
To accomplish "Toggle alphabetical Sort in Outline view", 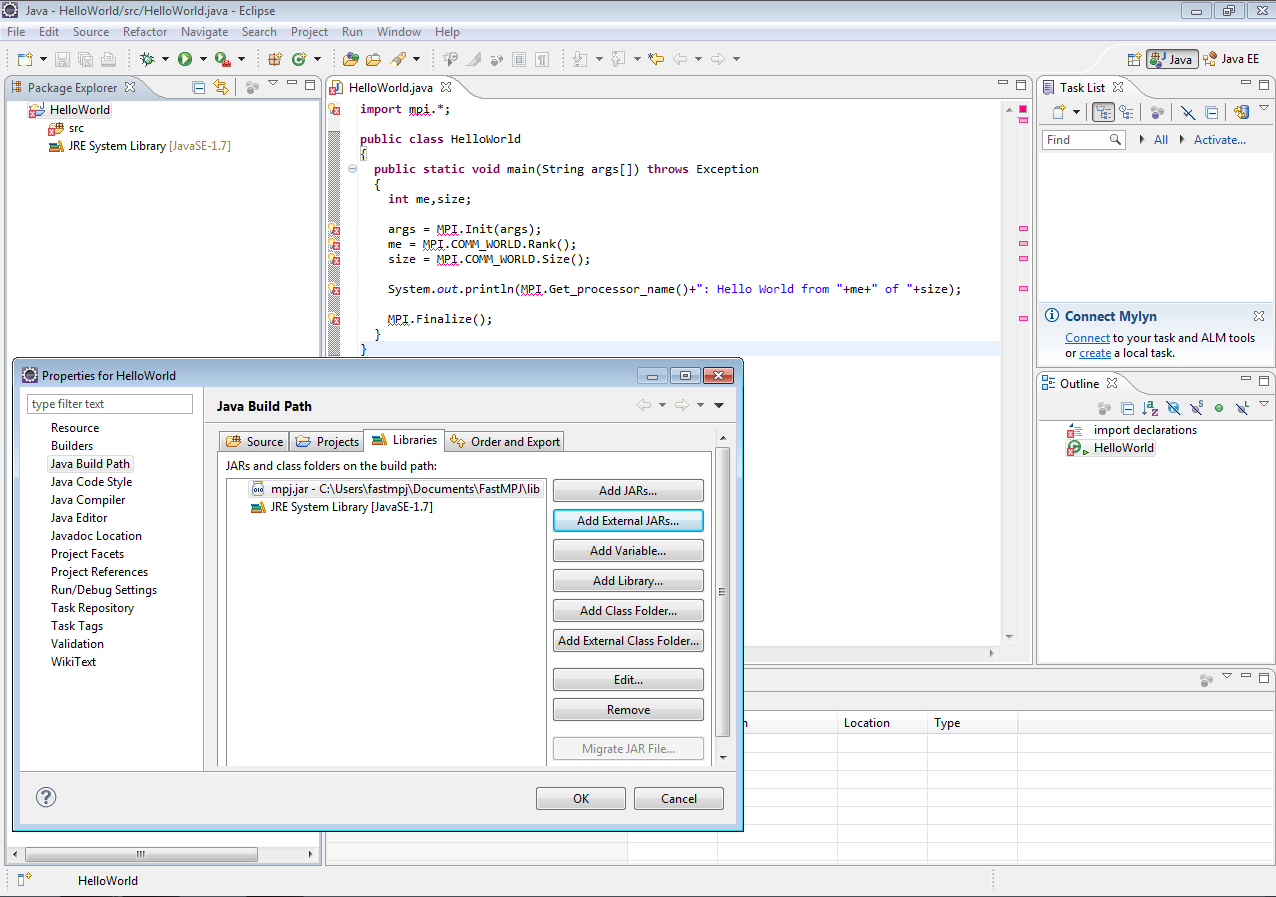I will click(x=1150, y=408).
